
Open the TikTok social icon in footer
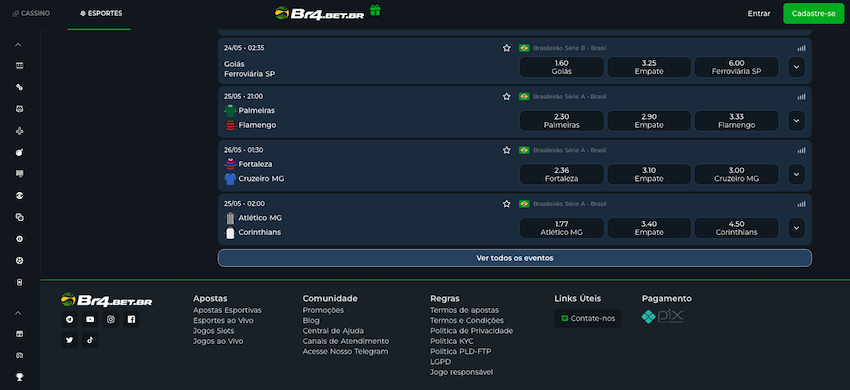pyautogui.click(x=90, y=340)
